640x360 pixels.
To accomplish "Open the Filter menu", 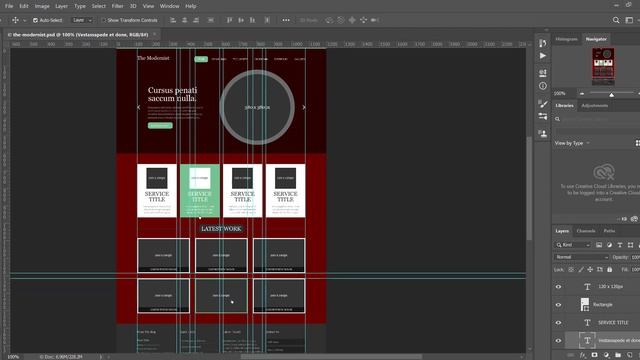I will click(117, 6).
